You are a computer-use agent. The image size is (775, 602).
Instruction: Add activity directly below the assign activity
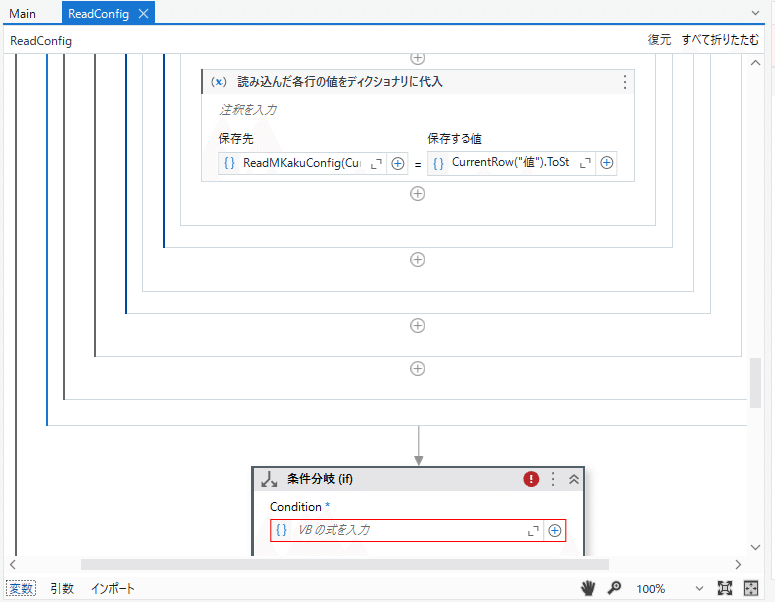(418, 194)
